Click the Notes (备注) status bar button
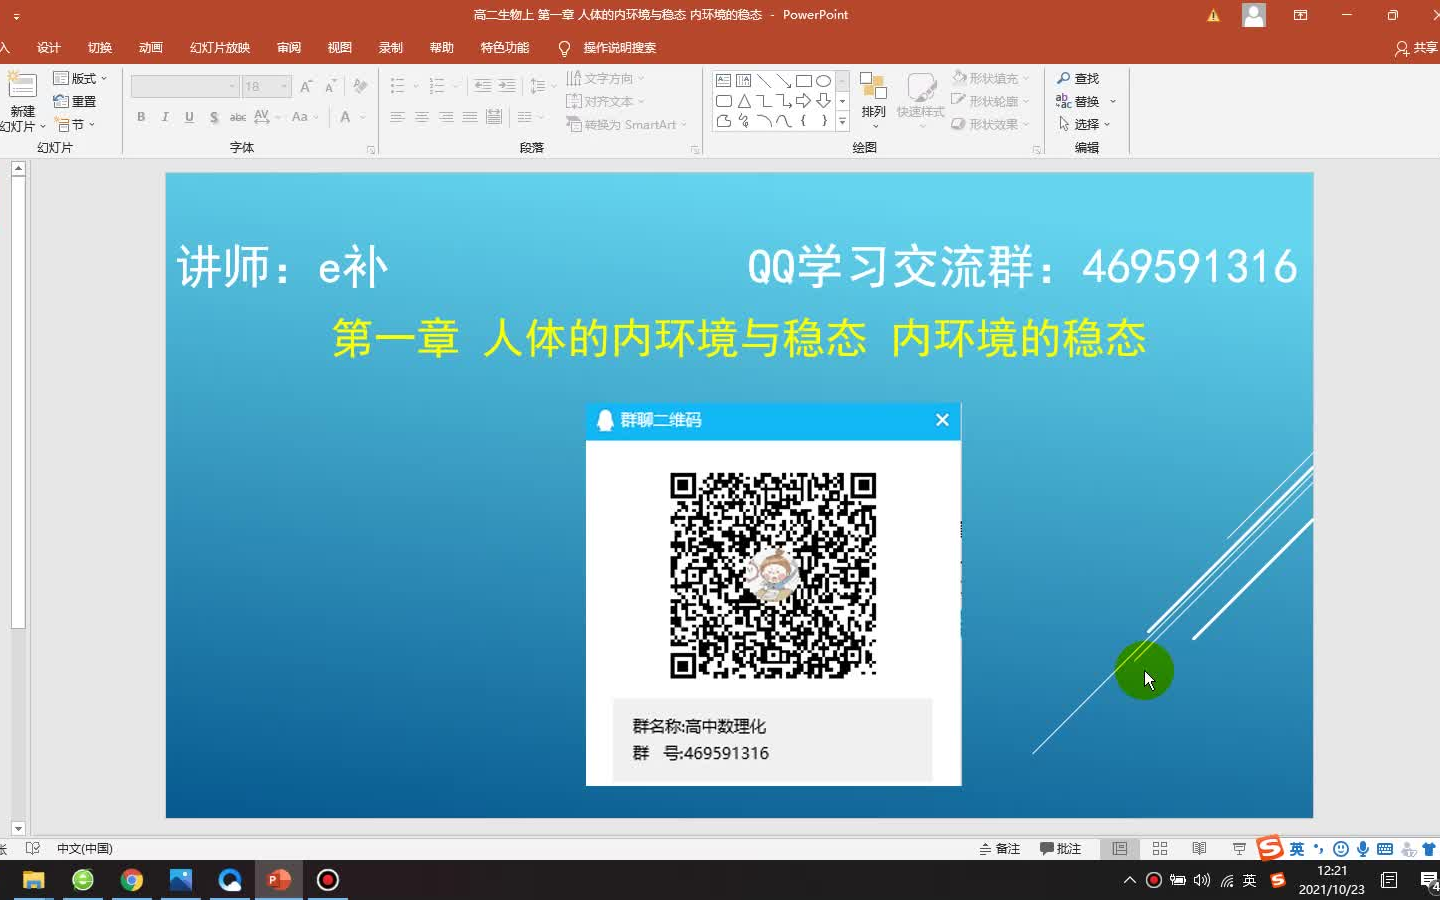Screen dimensions: 1440x900 point(1000,849)
